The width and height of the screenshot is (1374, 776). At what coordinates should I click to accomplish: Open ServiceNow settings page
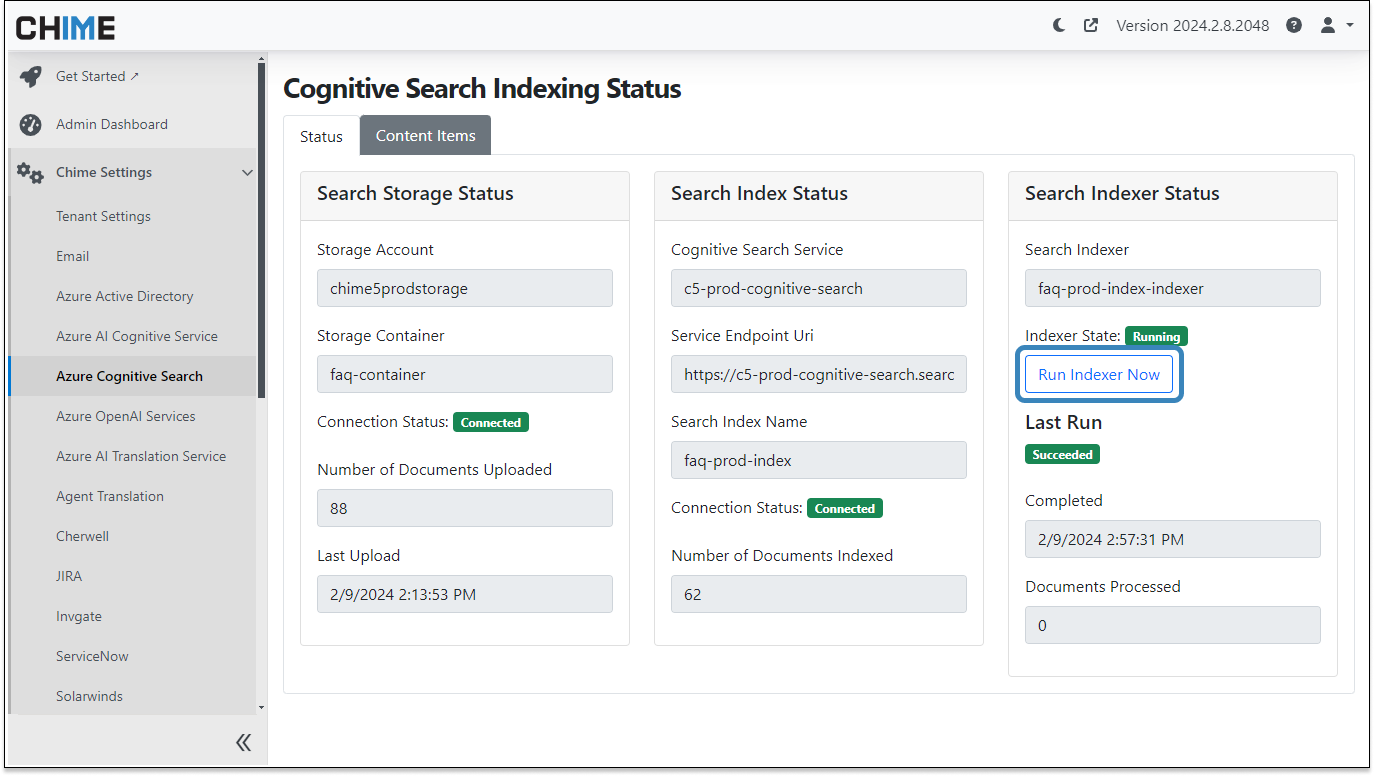coord(92,656)
